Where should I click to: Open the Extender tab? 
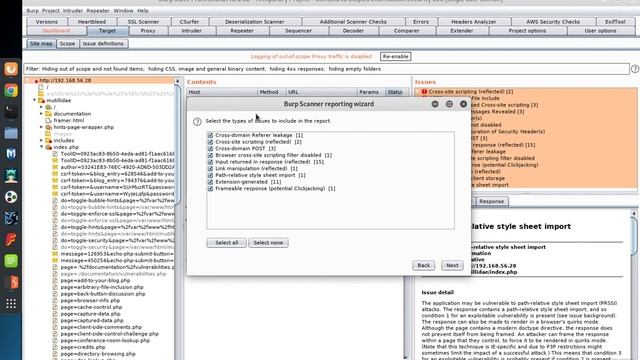(462, 31)
